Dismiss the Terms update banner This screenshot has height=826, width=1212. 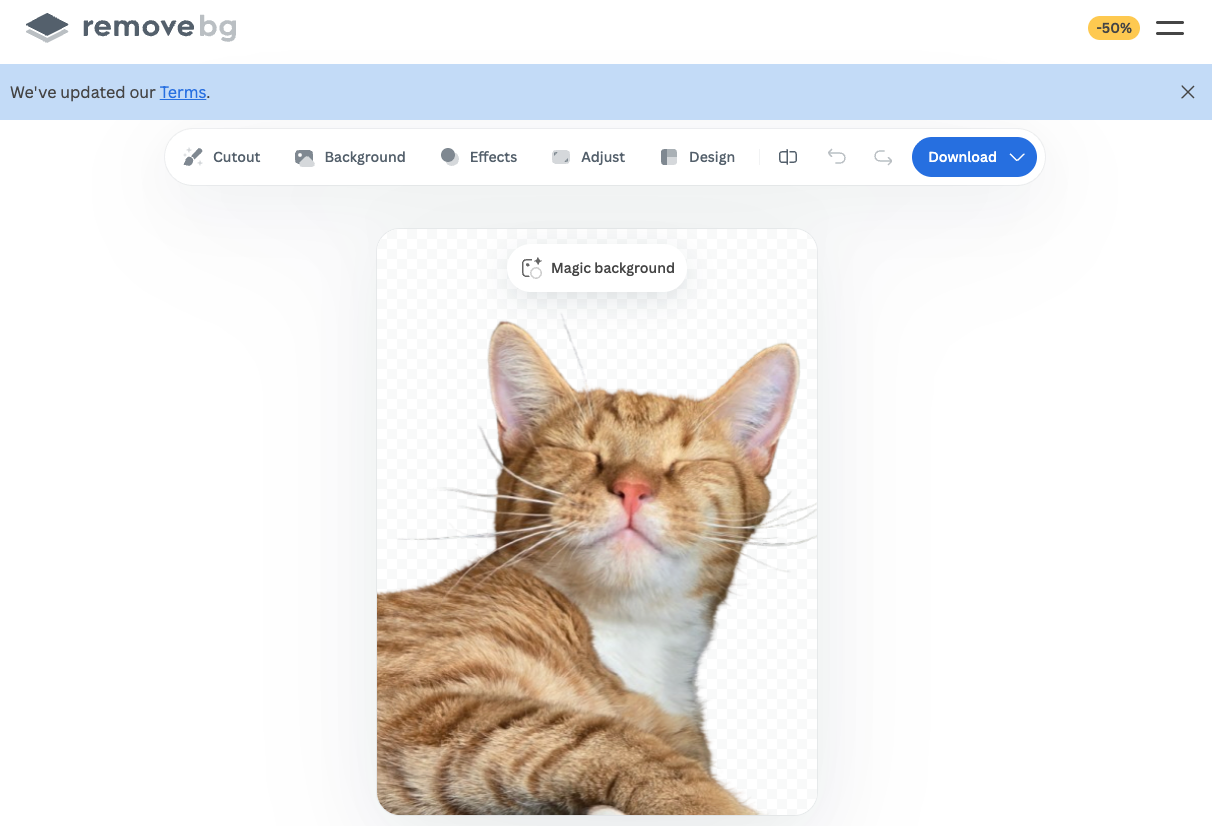click(1187, 92)
